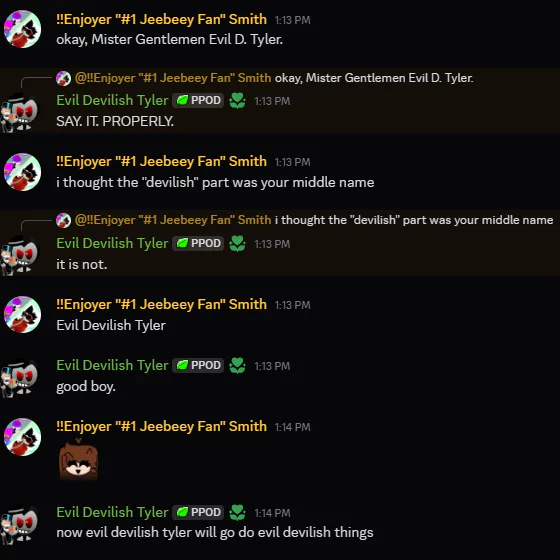Image resolution: width=560 pixels, height=560 pixels.
Task: Click the 1:14 PM timestamp on the emoji message
Action: click(292, 427)
